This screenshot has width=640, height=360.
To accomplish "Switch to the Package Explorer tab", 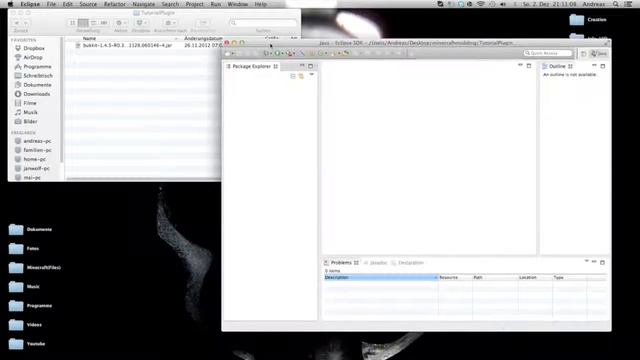I will pyautogui.click(x=251, y=66).
